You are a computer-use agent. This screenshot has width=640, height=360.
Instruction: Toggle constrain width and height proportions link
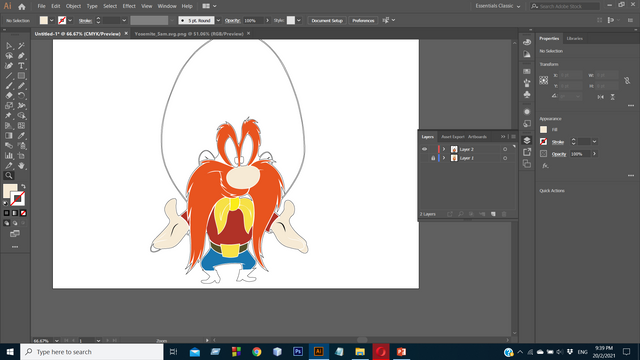click(627, 81)
